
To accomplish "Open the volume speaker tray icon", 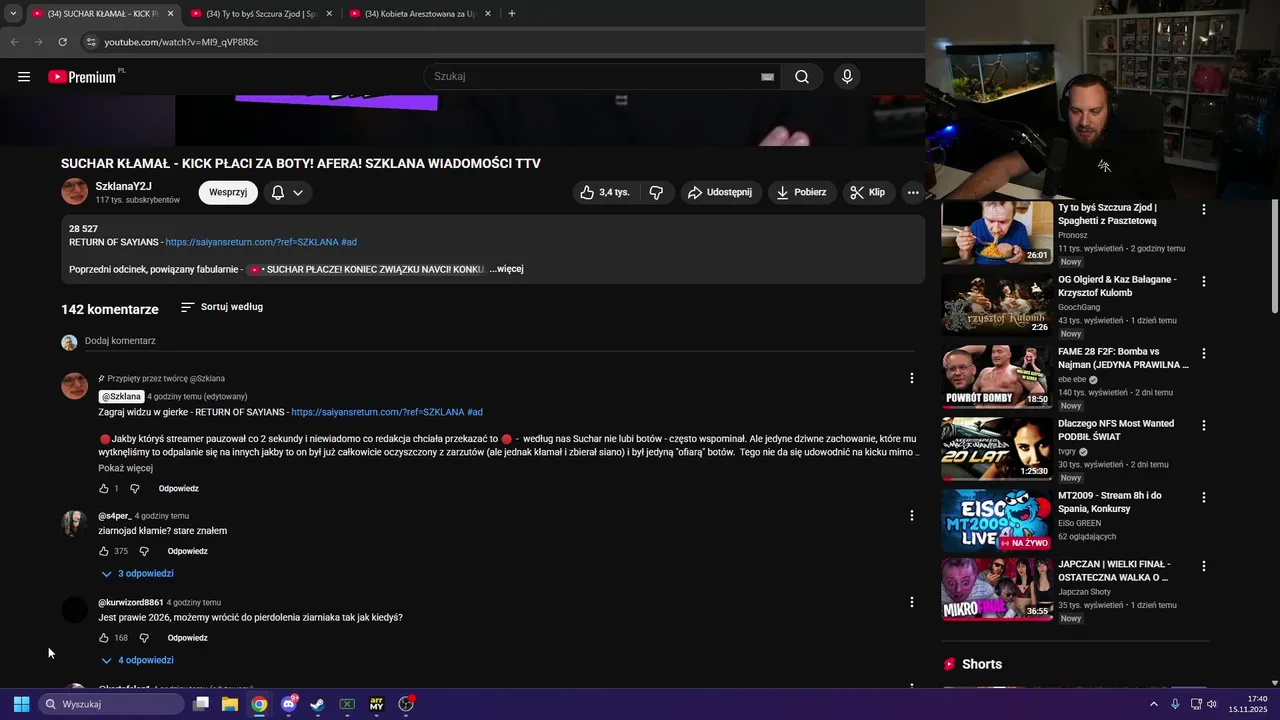I will click(1212, 704).
